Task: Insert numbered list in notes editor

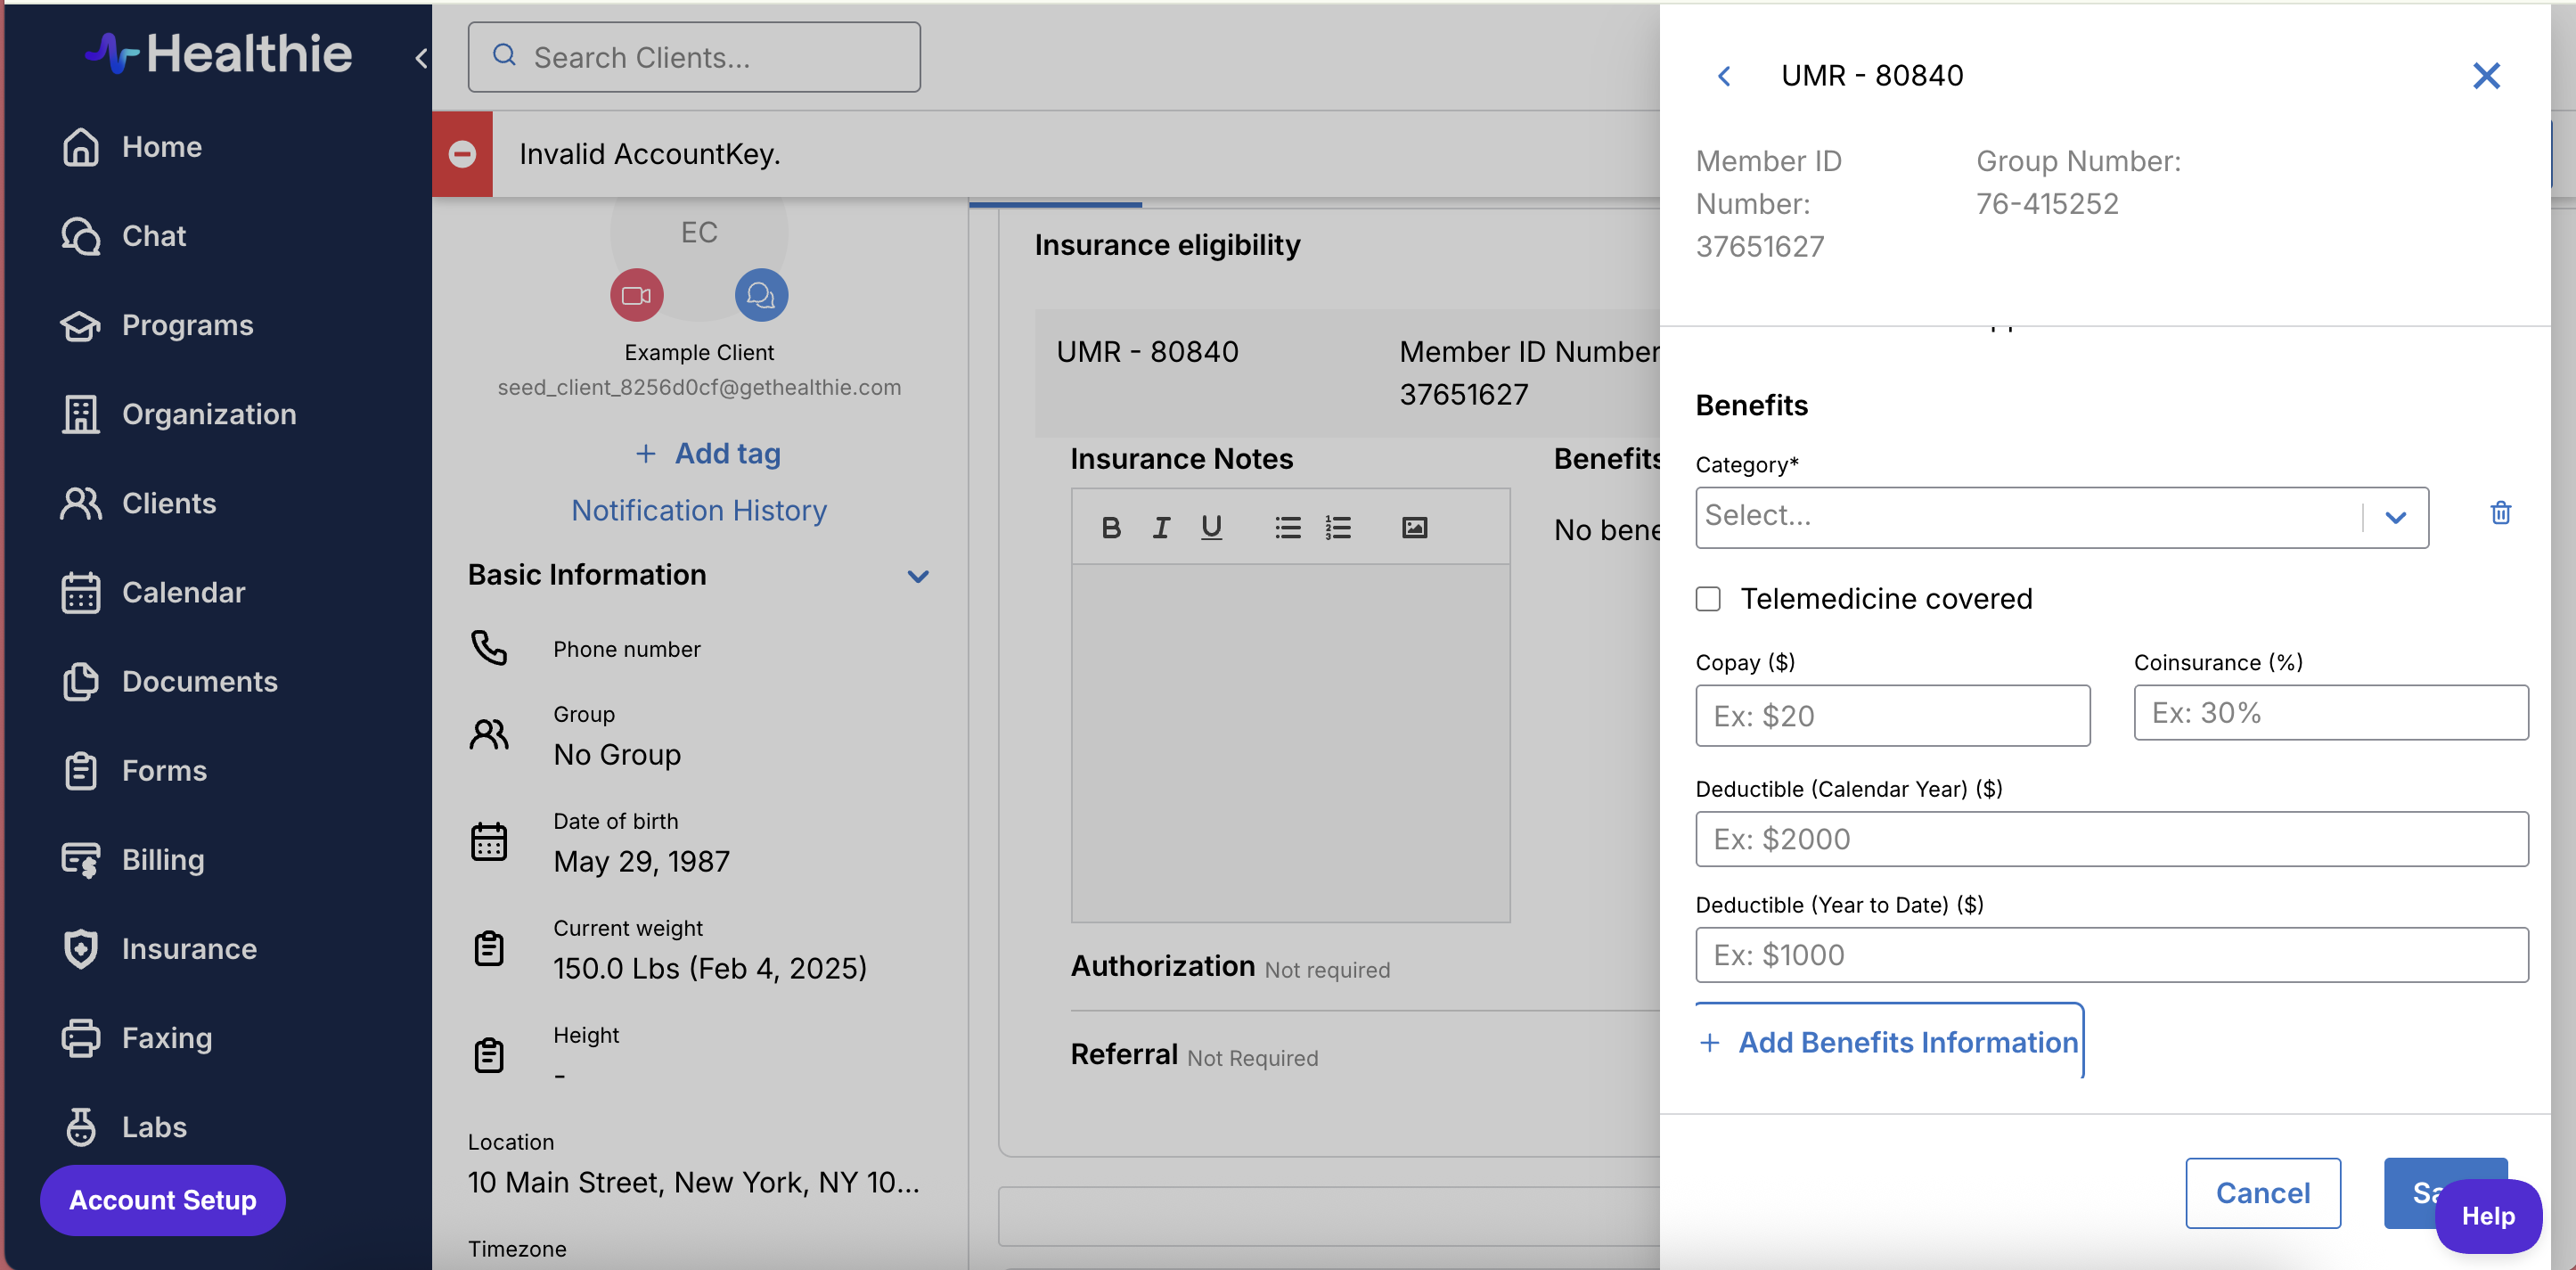Action: coord(1337,527)
